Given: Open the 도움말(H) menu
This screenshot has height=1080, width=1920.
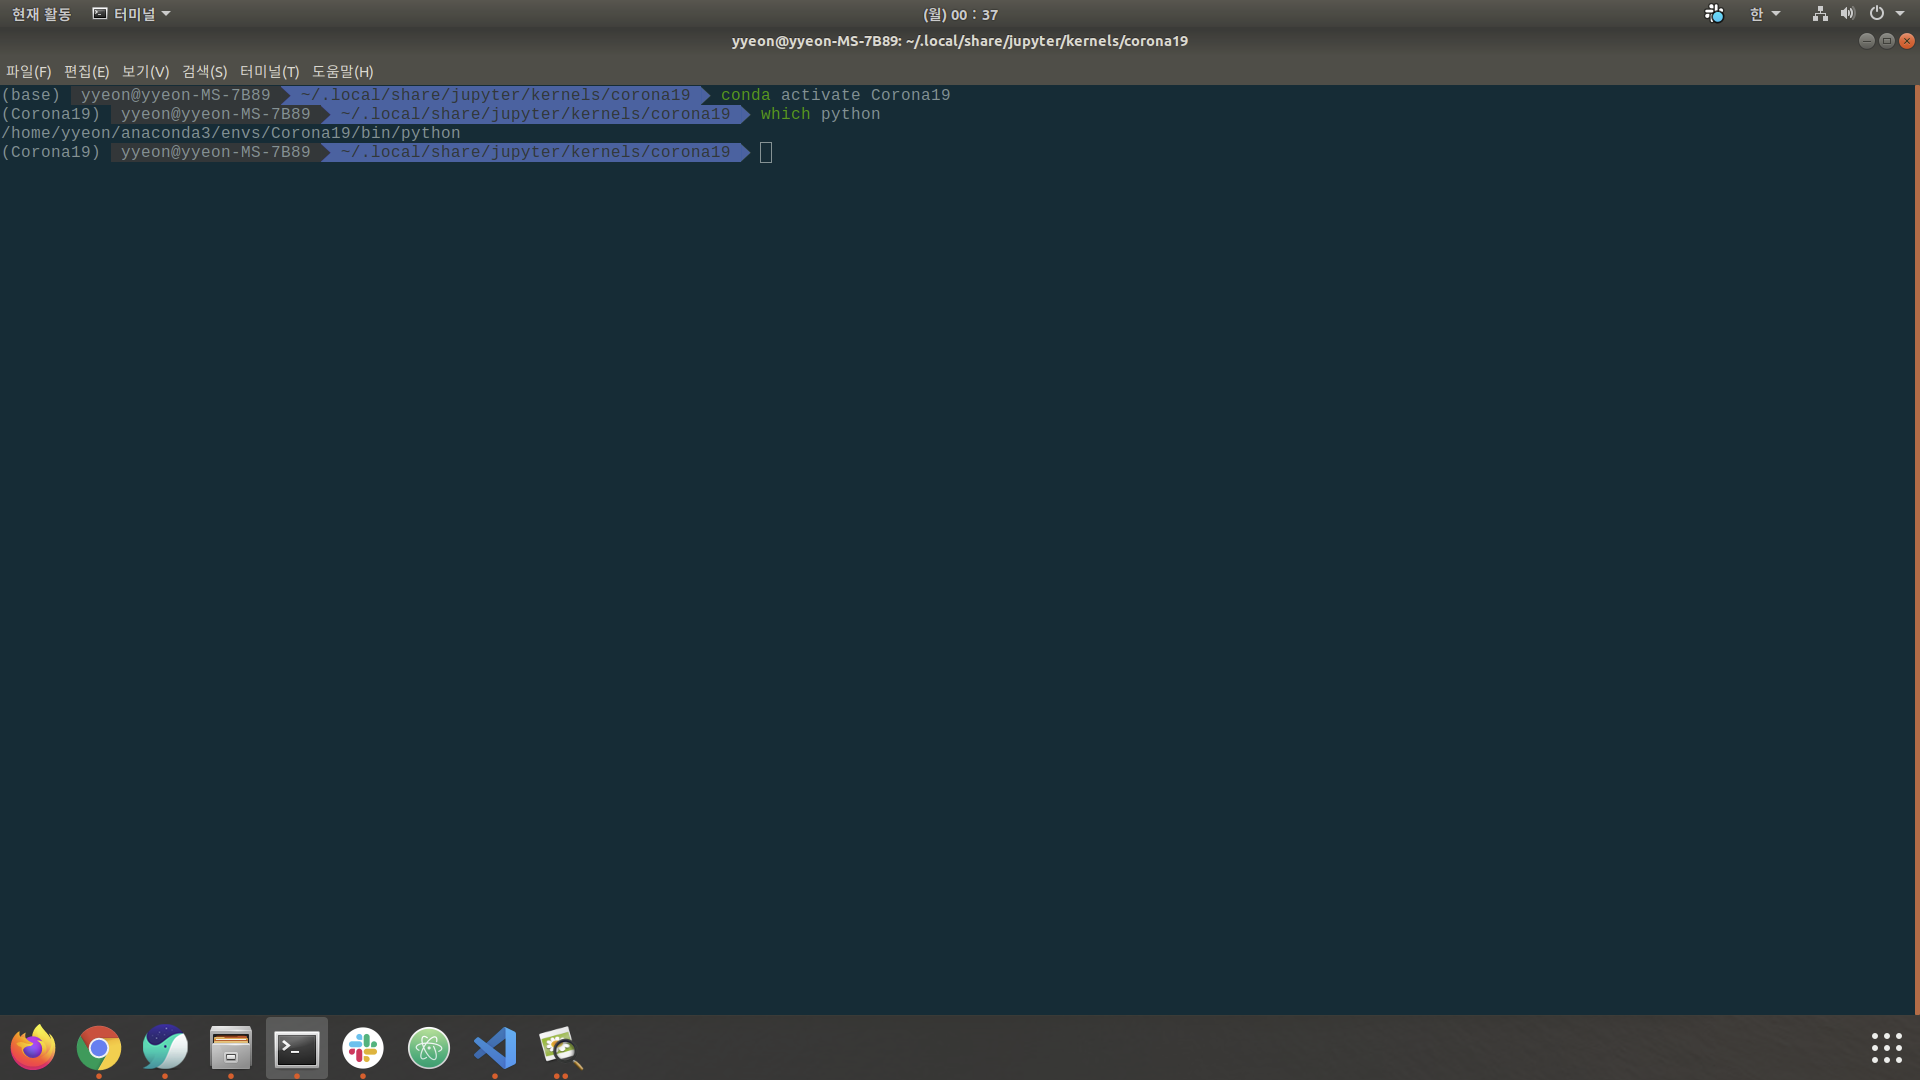Looking at the screenshot, I should 342,71.
